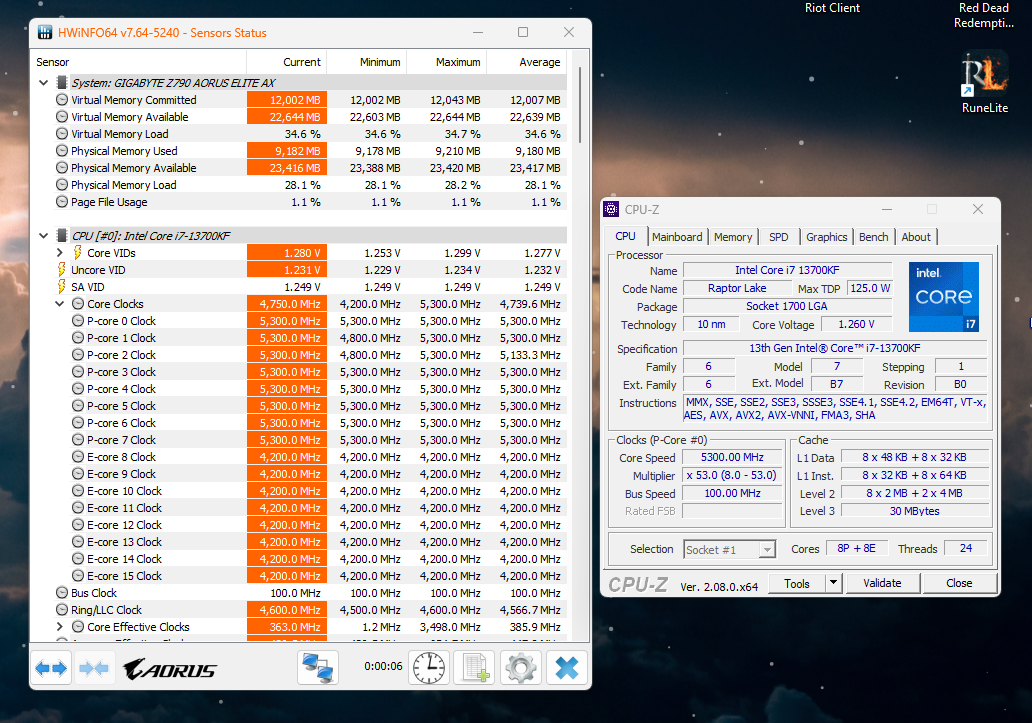The width and height of the screenshot is (1032, 723).
Task: Click the Threads 24 field in CPU-Z
Action: [966, 548]
